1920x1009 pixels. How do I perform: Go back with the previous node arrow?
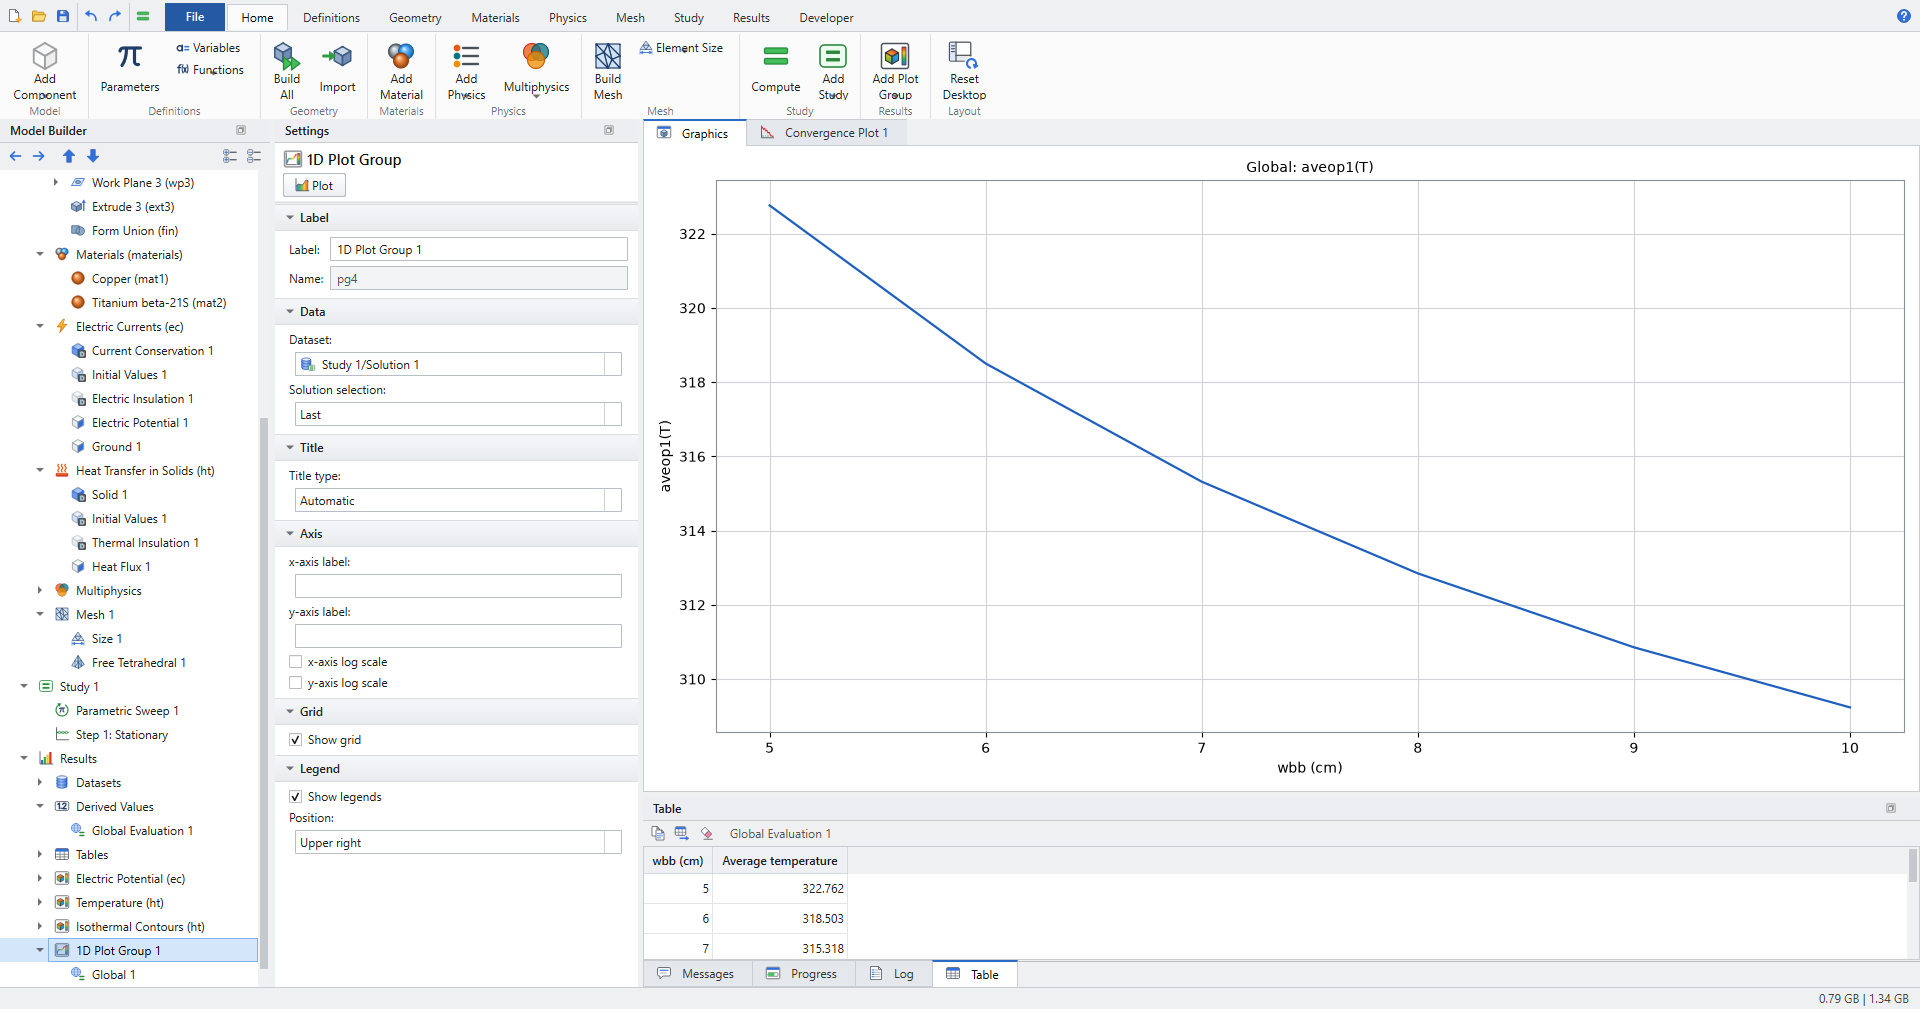click(x=15, y=156)
